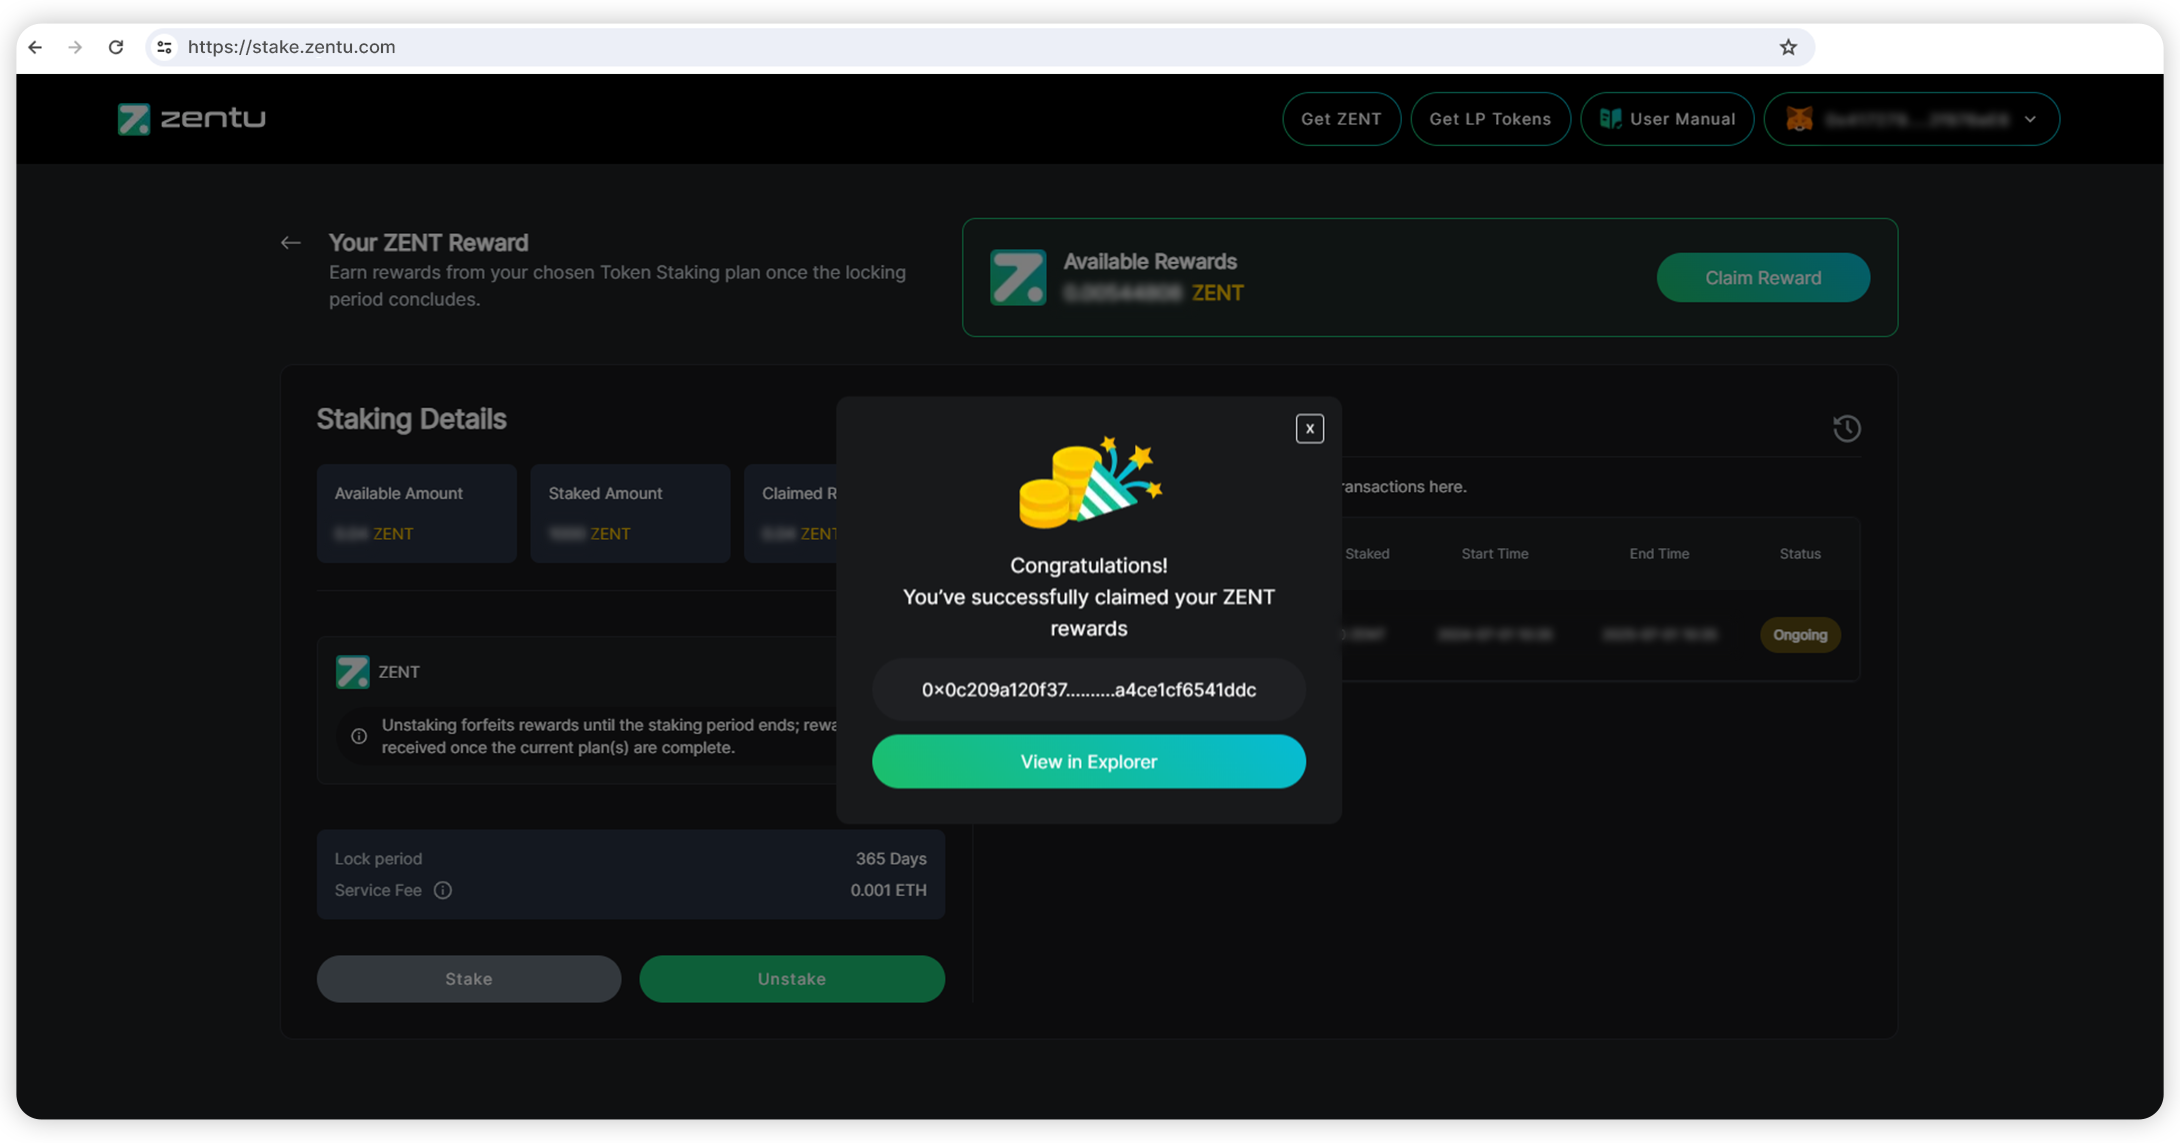Open site information icon in address bar

point(165,47)
